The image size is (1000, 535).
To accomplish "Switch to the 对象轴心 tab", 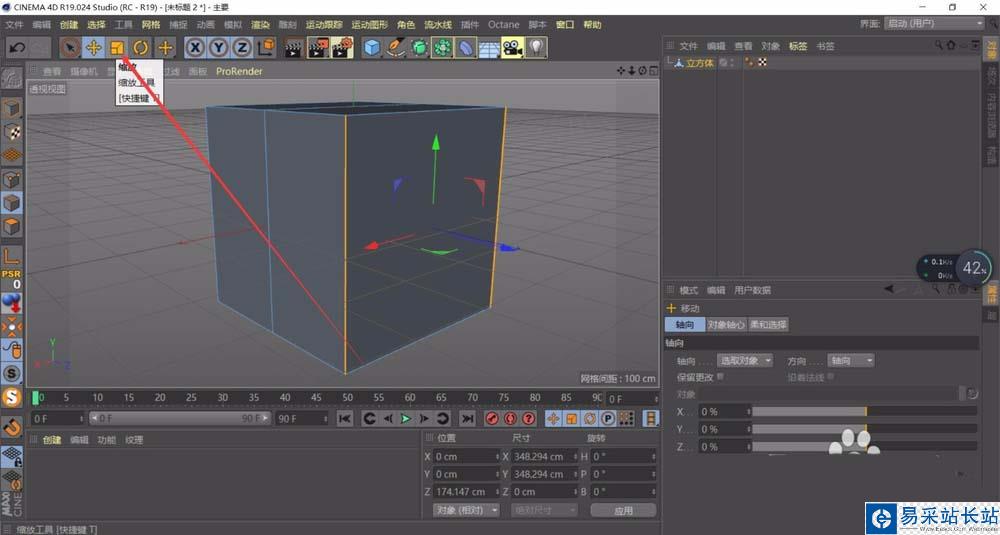I will point(726,325).
